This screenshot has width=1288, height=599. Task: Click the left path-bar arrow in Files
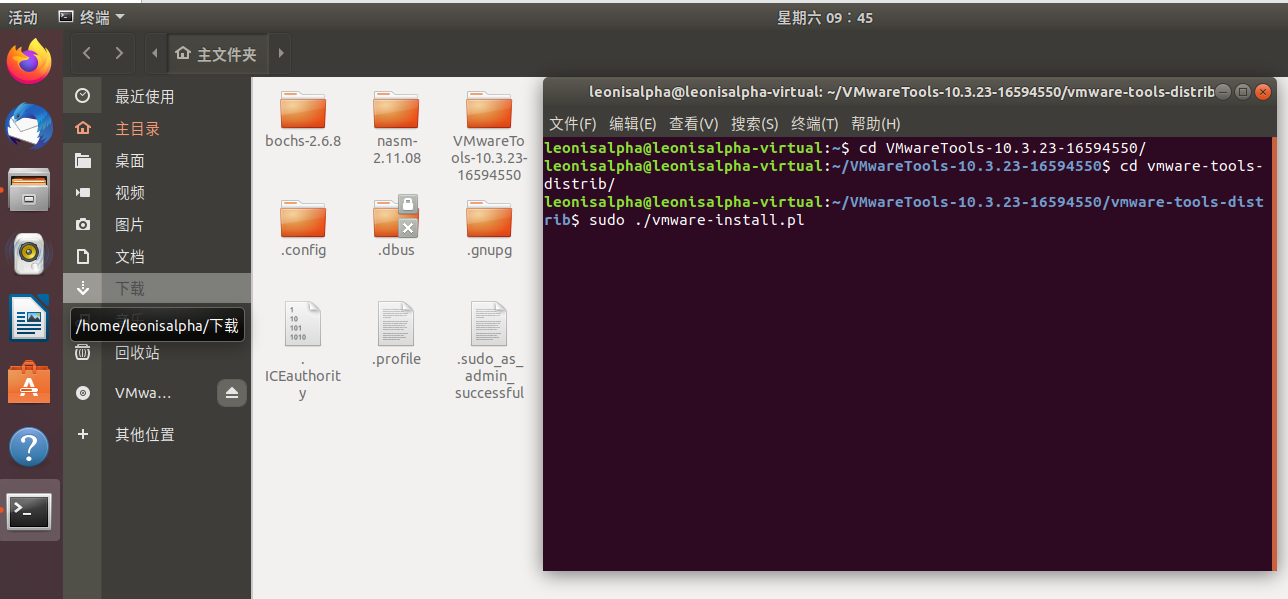click(x=155, y=53)
